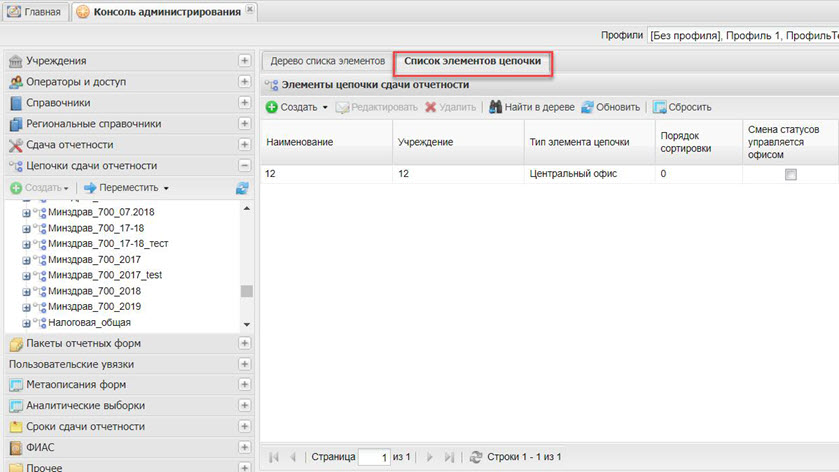
Task: Expand the Налоговая_общая tree node
Action: click(27, 323)
